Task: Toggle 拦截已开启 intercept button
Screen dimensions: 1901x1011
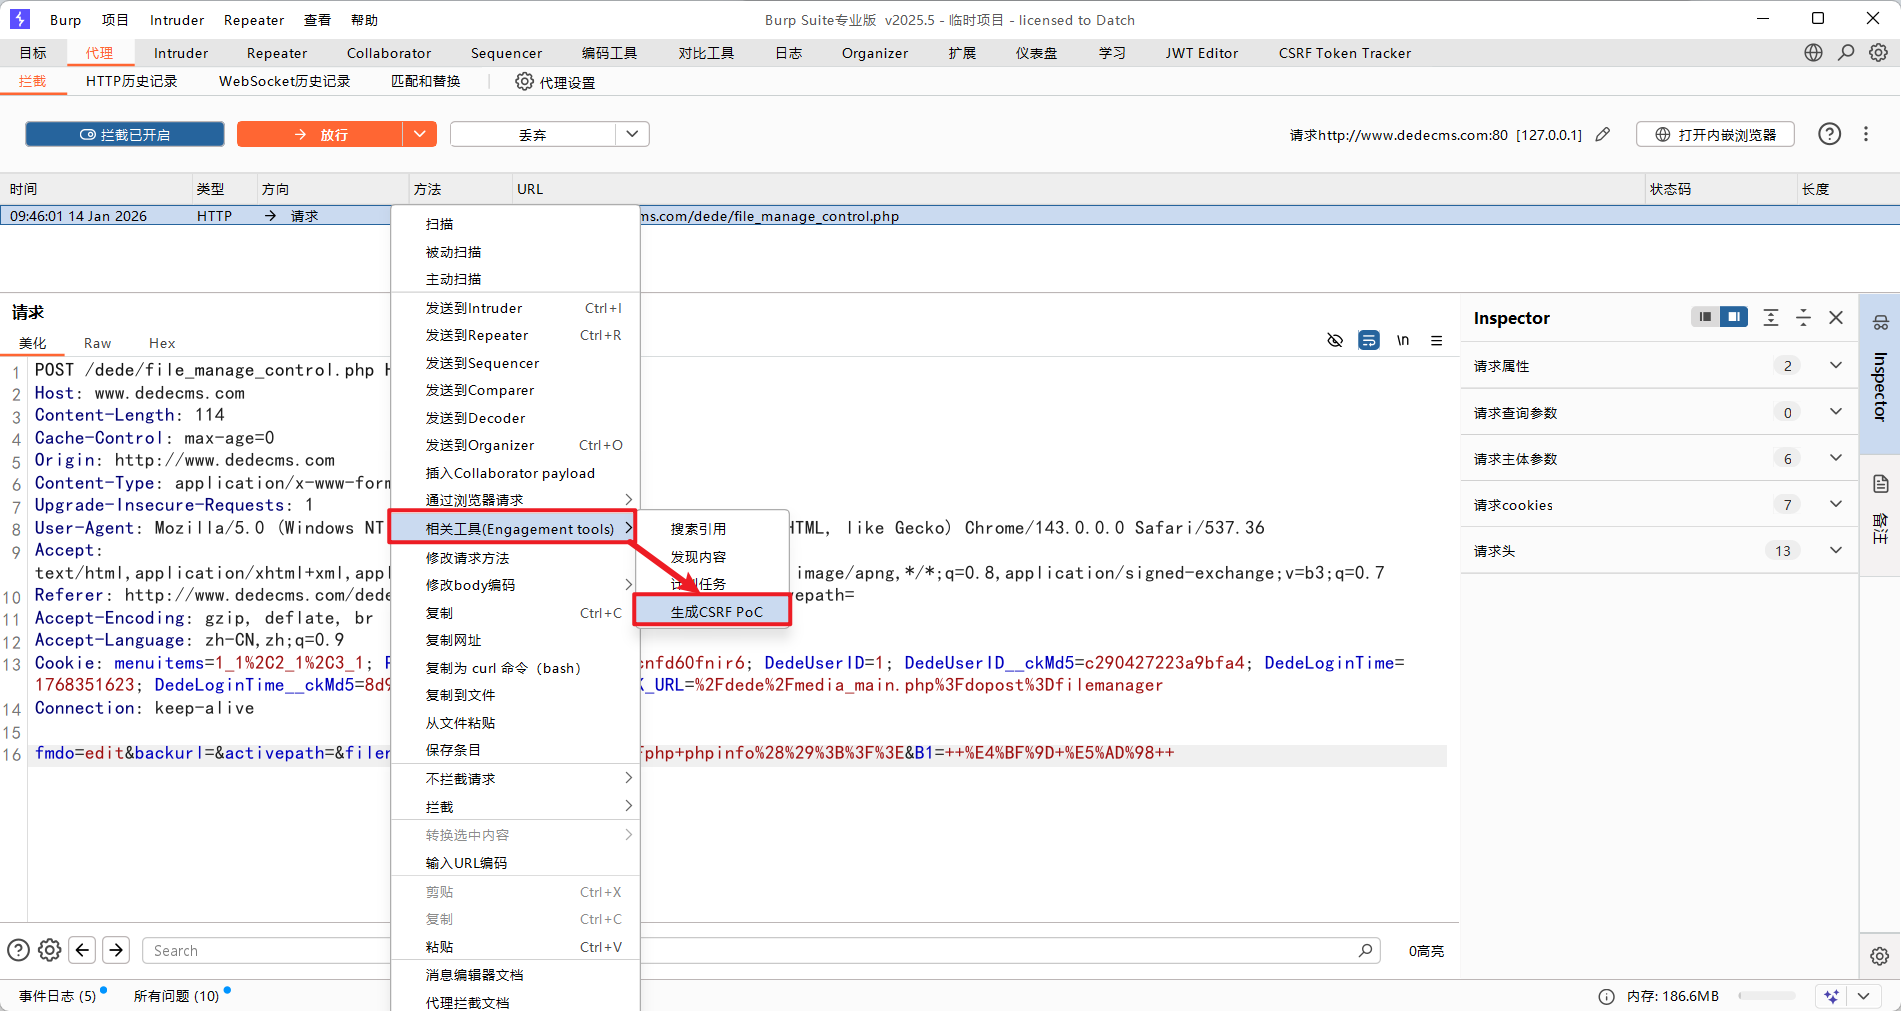Action: click(125, 134)
